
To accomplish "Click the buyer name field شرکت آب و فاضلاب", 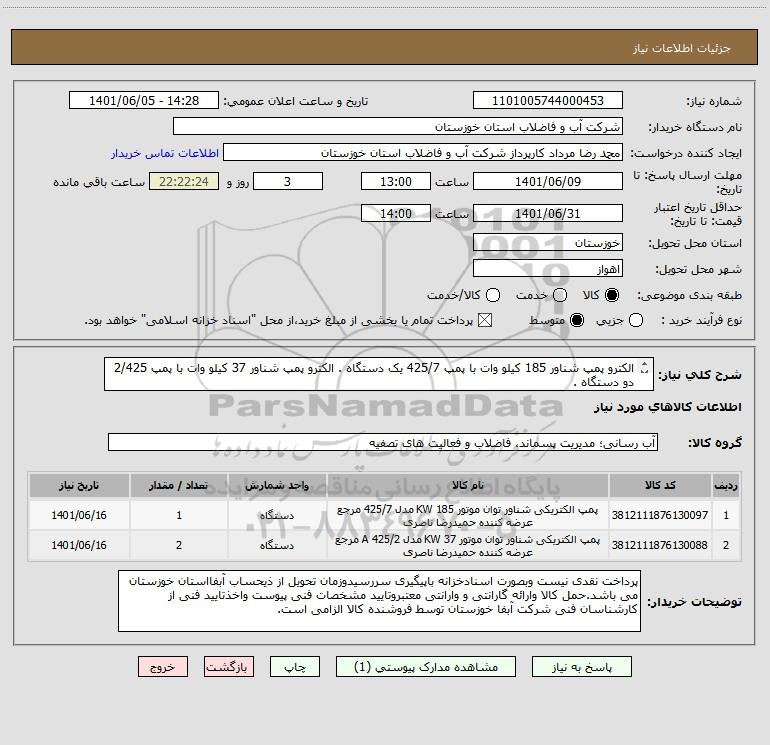I will pyautogui.click(x=398, y=127).
